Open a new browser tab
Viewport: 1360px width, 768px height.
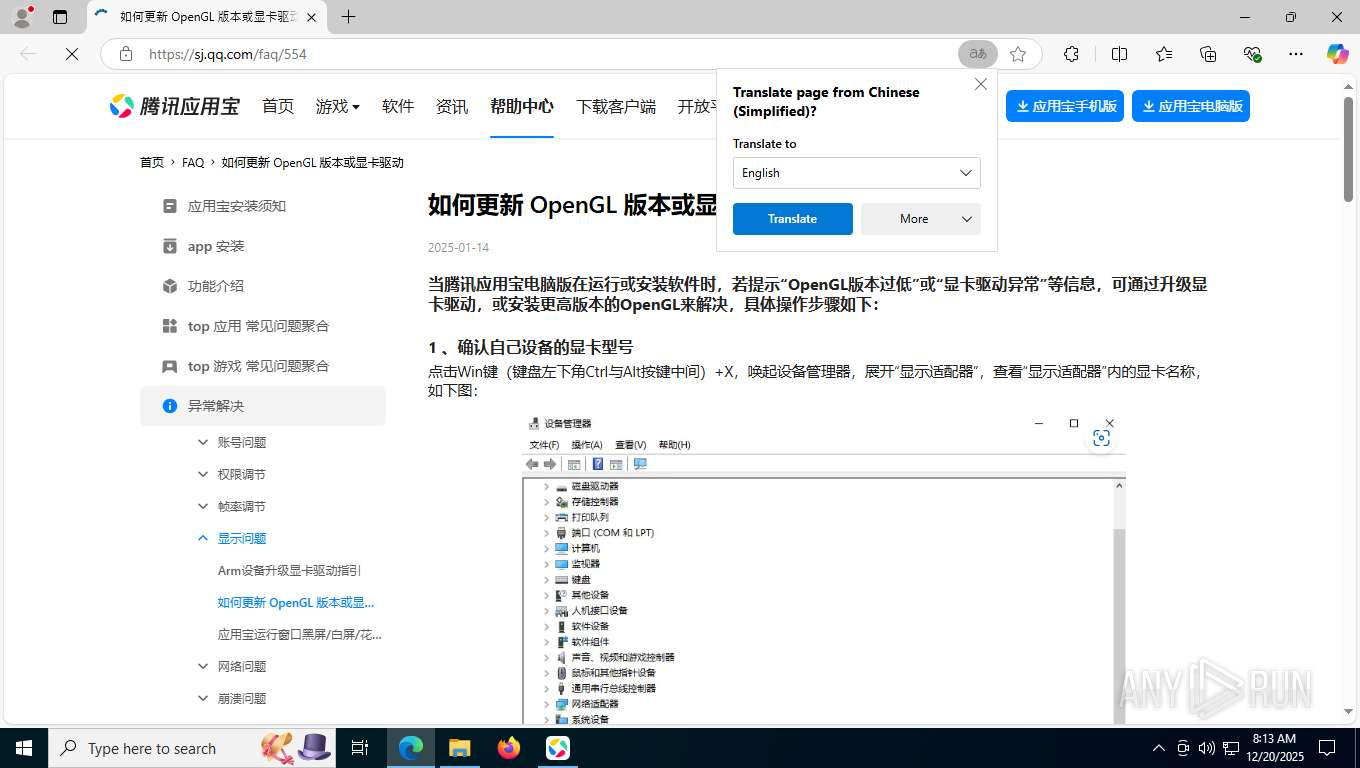(348, 17)
